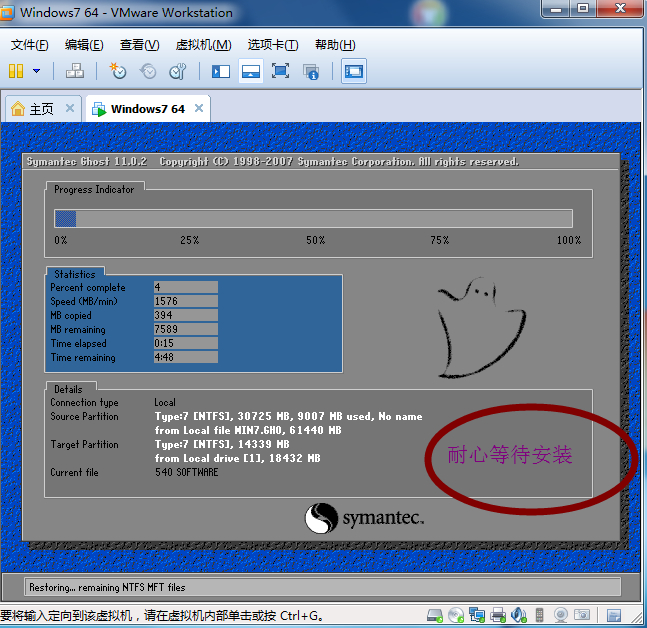Image resolution: width=647 pixels, height=628 pixels.
Task: Open the 选项卡(T) menu
Action: point(273,45)
